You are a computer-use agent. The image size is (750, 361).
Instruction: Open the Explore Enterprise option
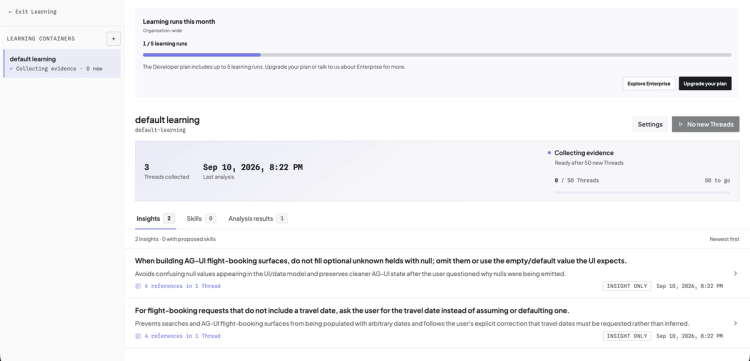tap(649, 84)
